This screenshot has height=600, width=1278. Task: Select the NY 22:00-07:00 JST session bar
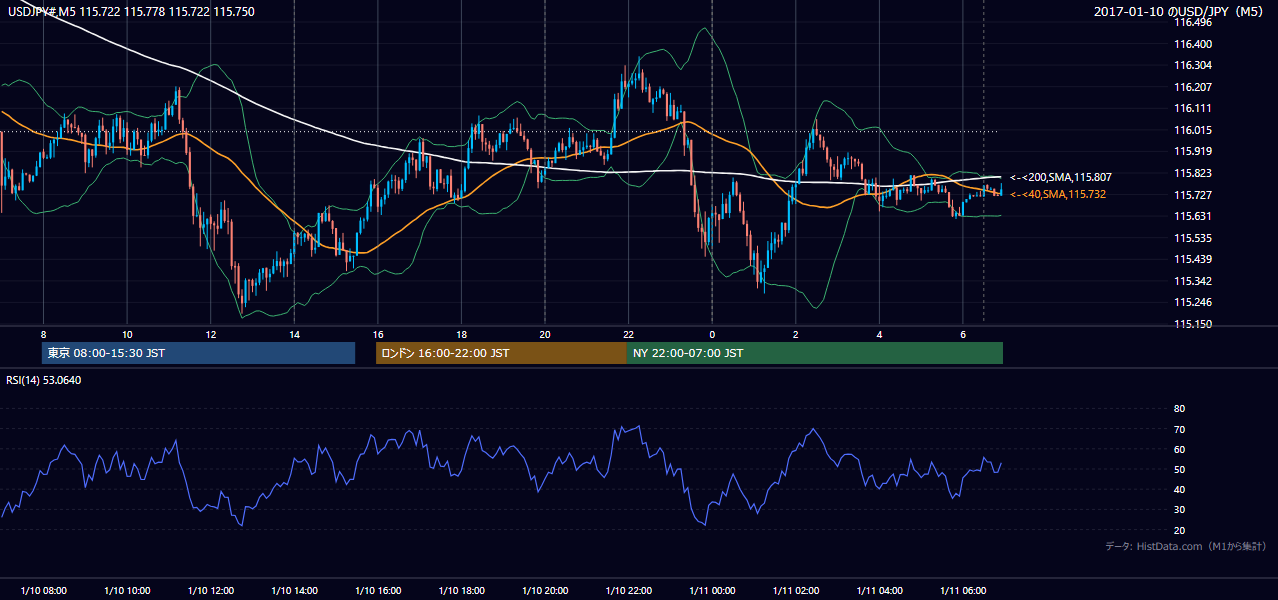[x=815, y=353]
